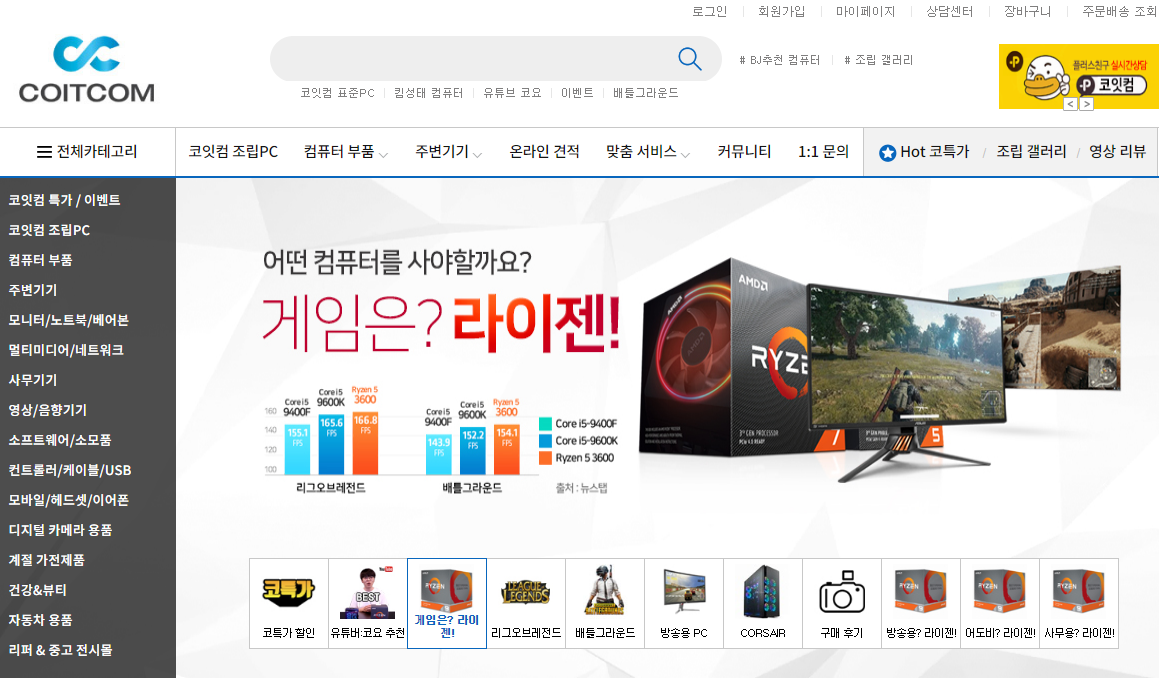Click the next banner arrow on ad
1159x687 pixels.
click(x=1086, y=104)
